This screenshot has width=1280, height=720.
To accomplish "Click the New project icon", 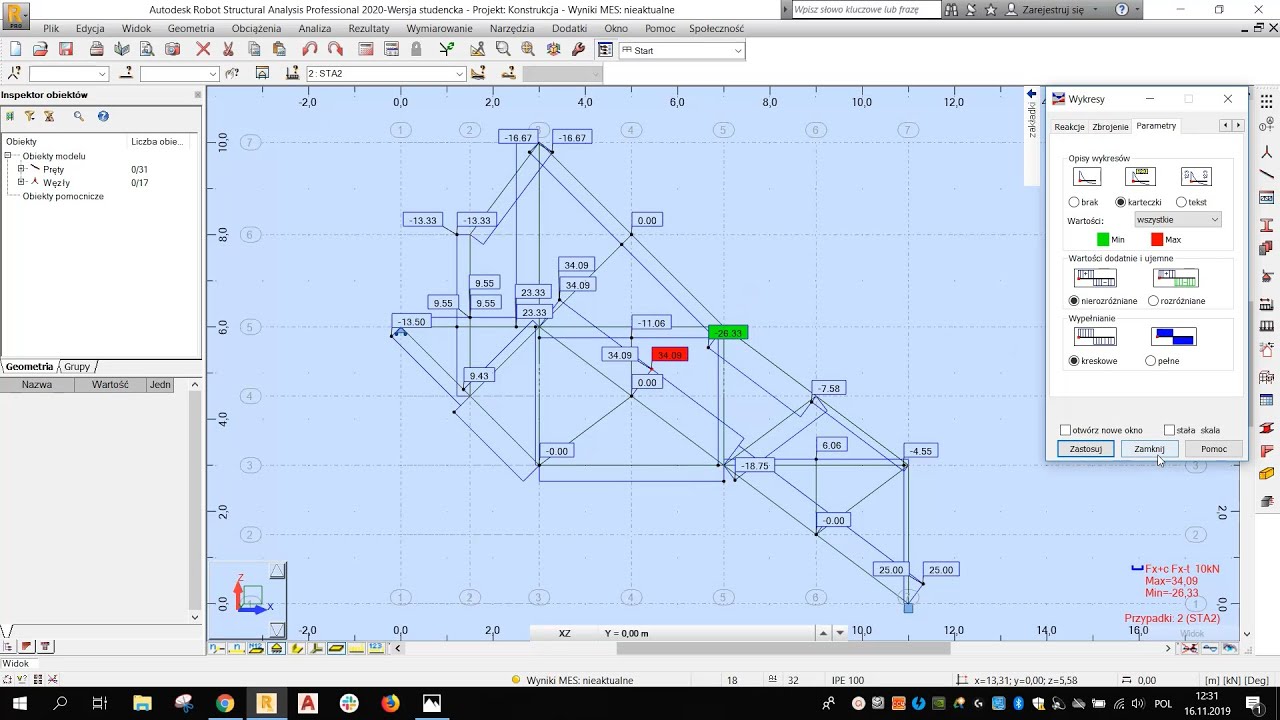I will pos(15,49).
